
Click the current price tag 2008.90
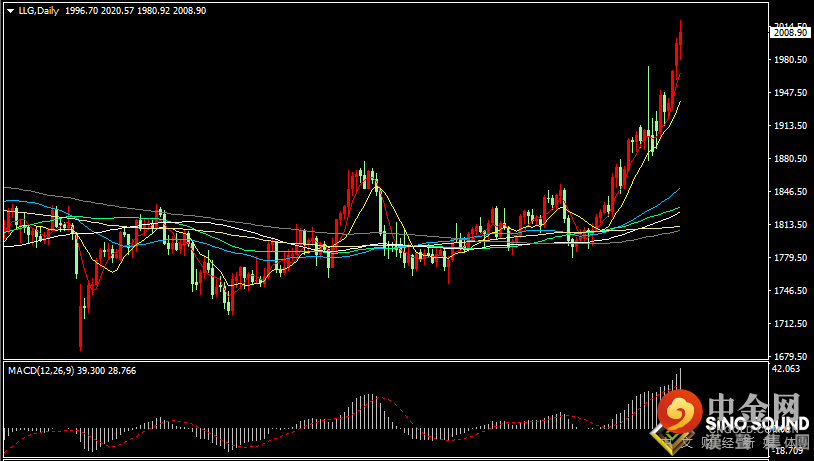click(790, 33)
